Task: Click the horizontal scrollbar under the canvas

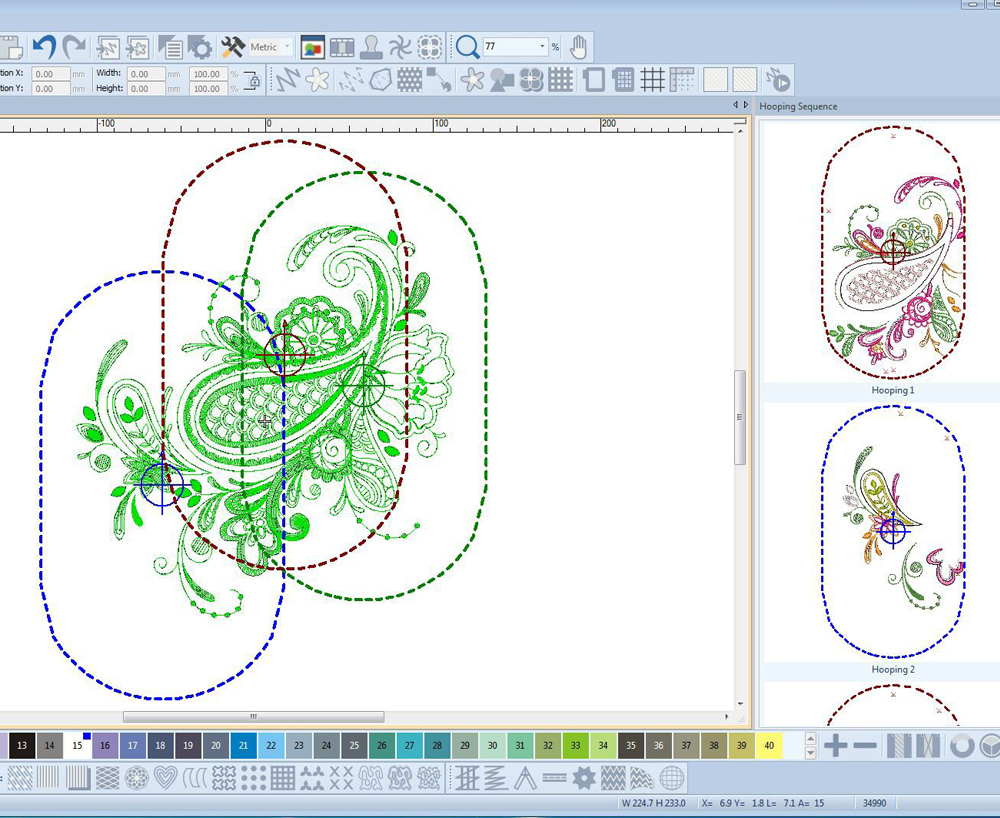Action: click(253, 717)
